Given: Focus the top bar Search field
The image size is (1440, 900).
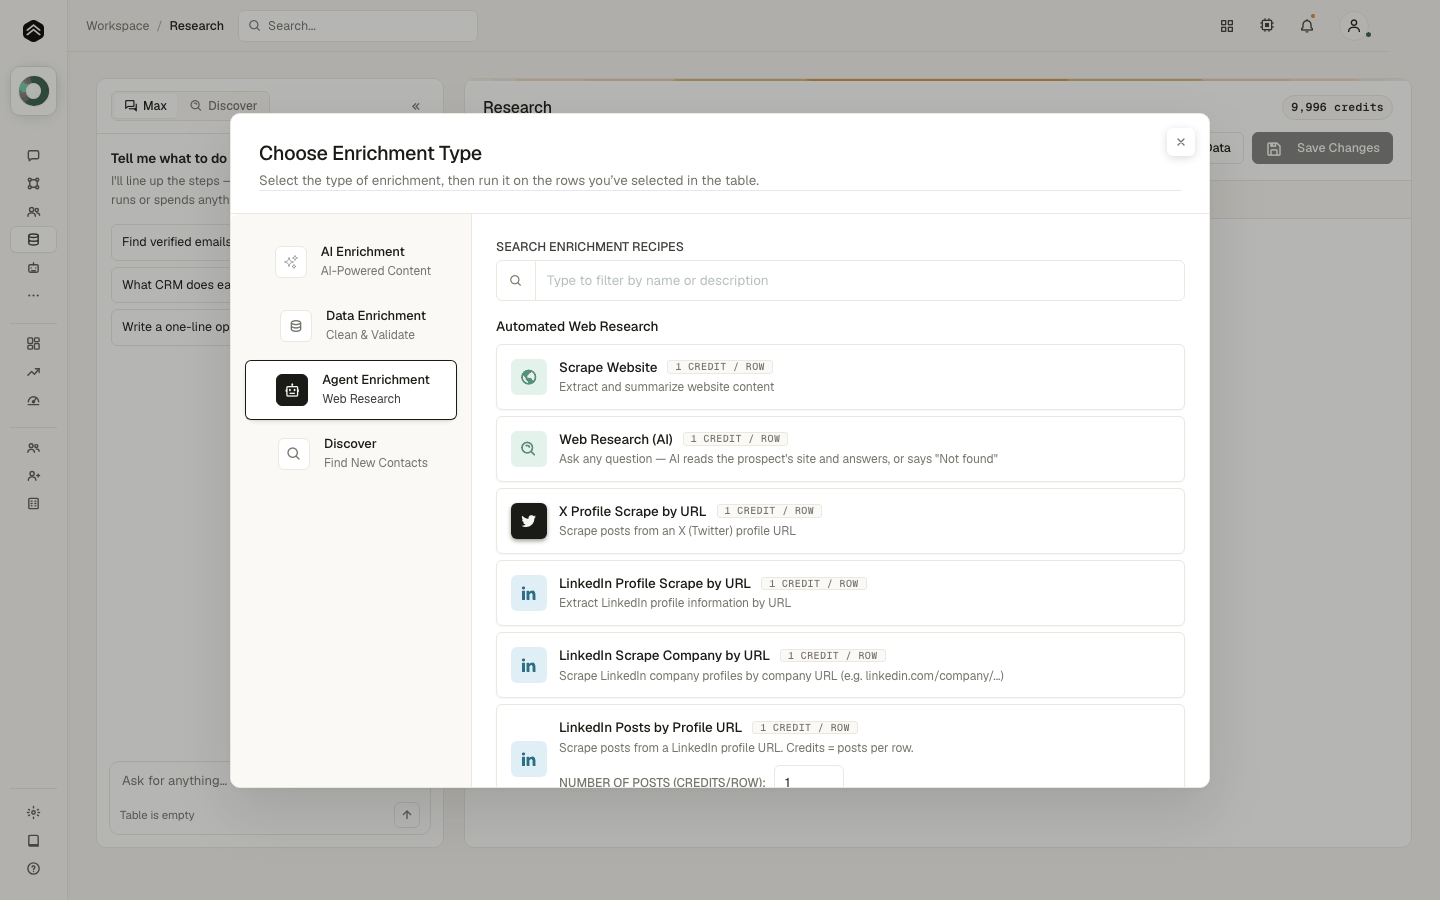Looking at the screenshot, I should [358, 26].
